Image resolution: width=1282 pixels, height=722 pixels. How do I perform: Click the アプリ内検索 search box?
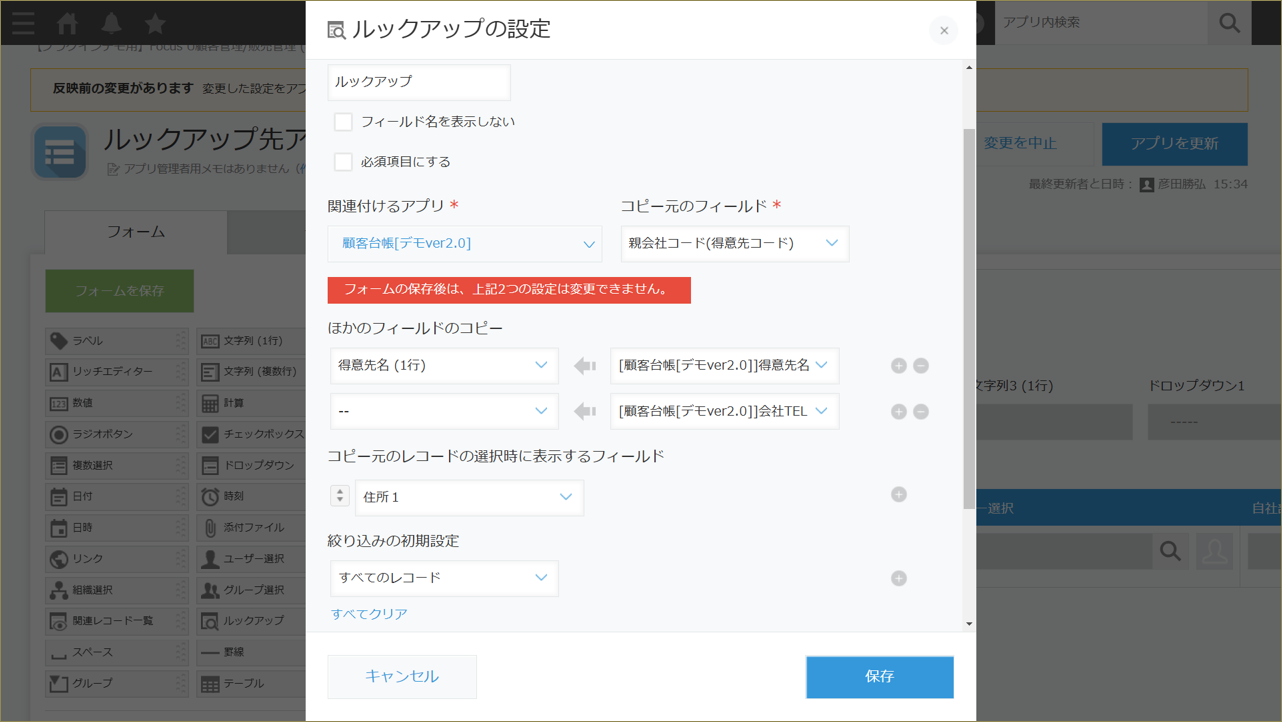[1100, 23]
